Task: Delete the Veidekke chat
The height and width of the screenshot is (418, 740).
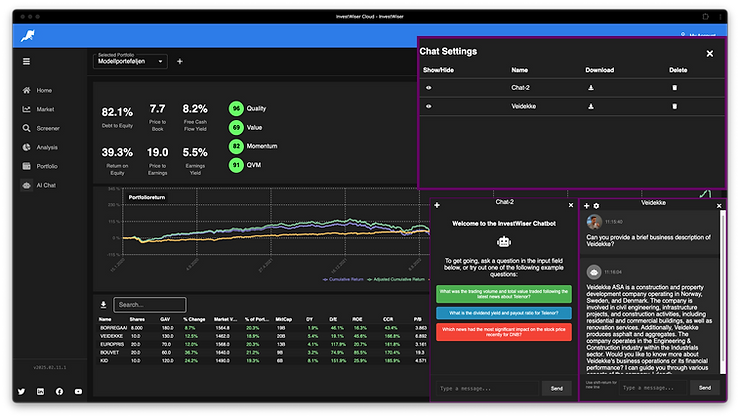Action: (x=674, y=107)
